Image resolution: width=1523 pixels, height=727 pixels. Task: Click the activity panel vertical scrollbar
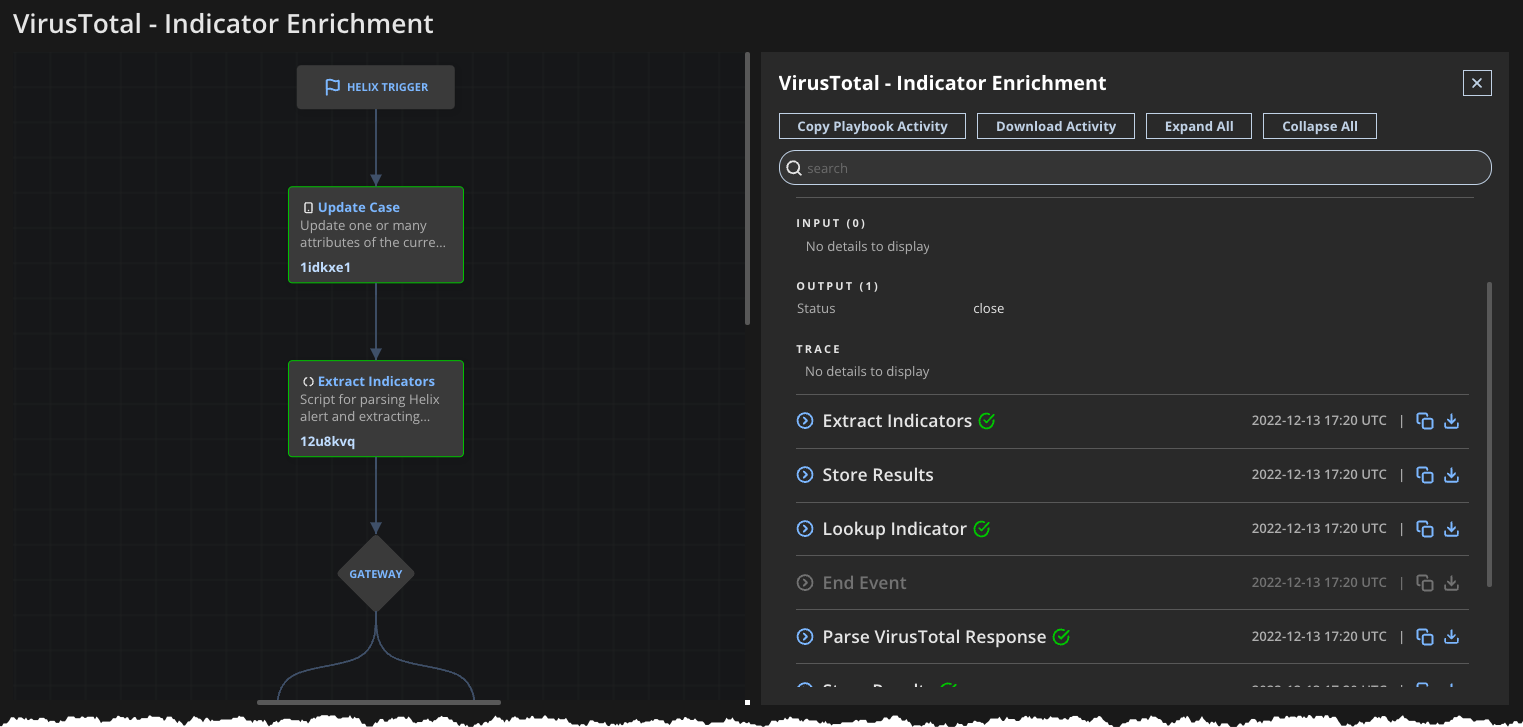[x=1490, y=433]
